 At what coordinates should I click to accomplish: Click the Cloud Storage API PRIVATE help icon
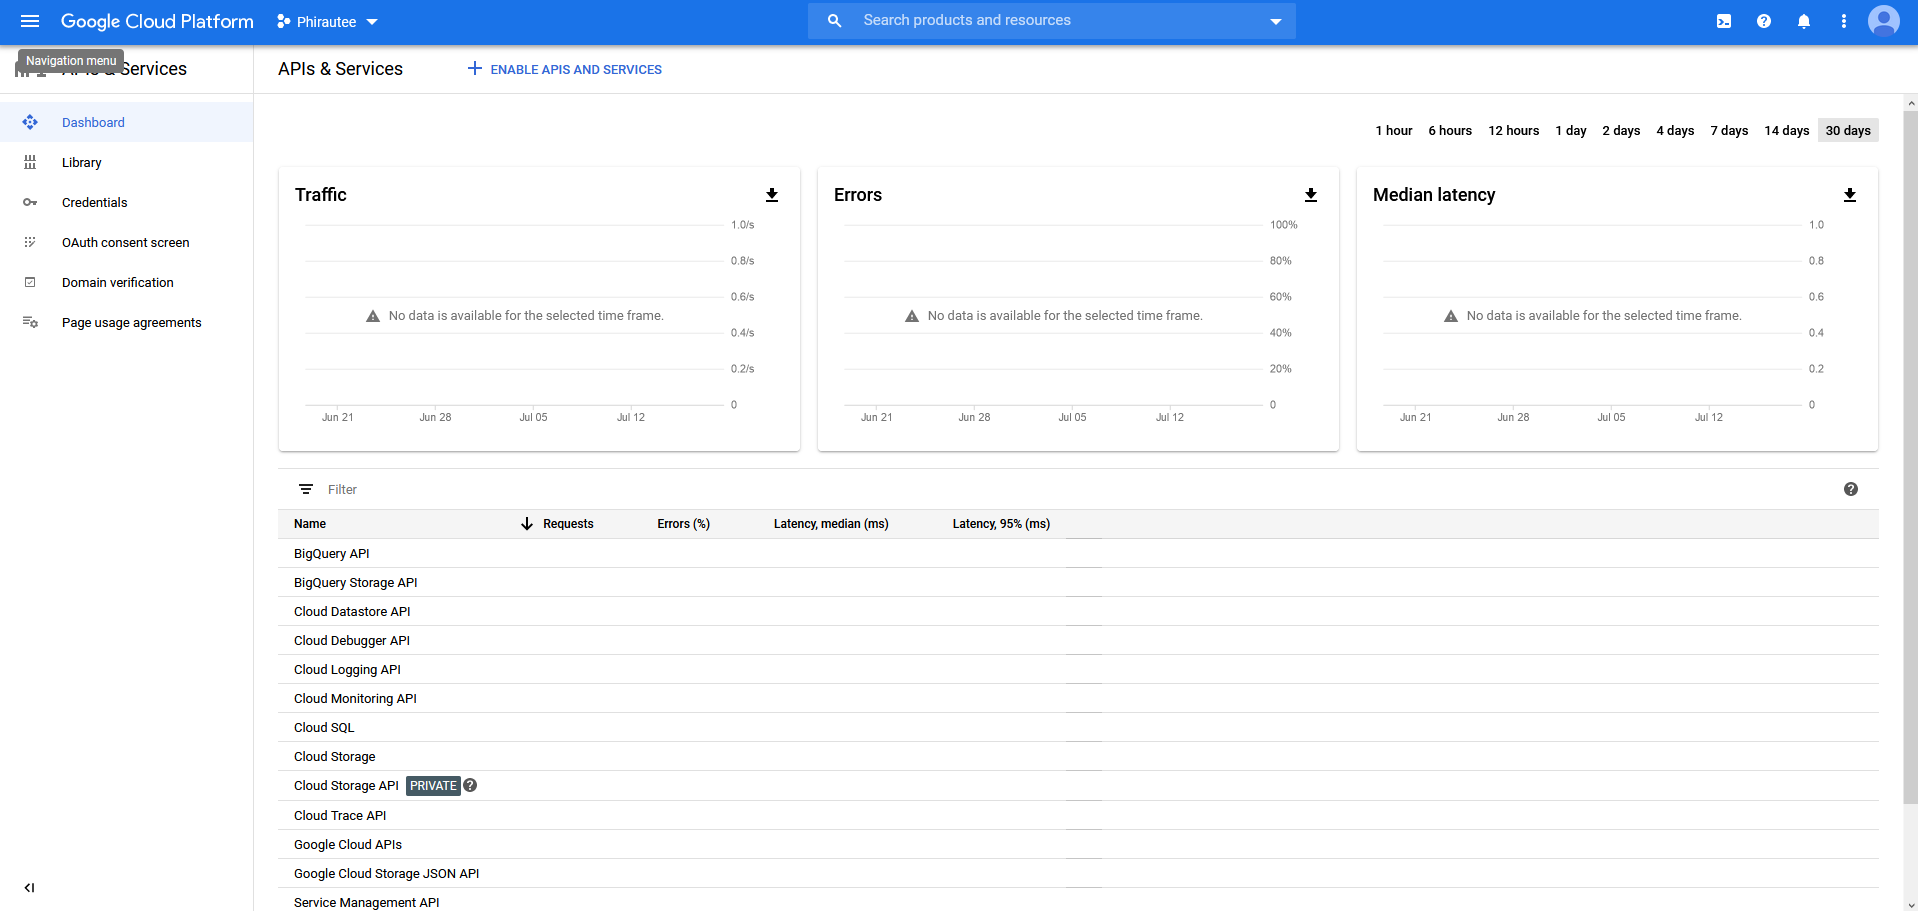tap(470, 785)
